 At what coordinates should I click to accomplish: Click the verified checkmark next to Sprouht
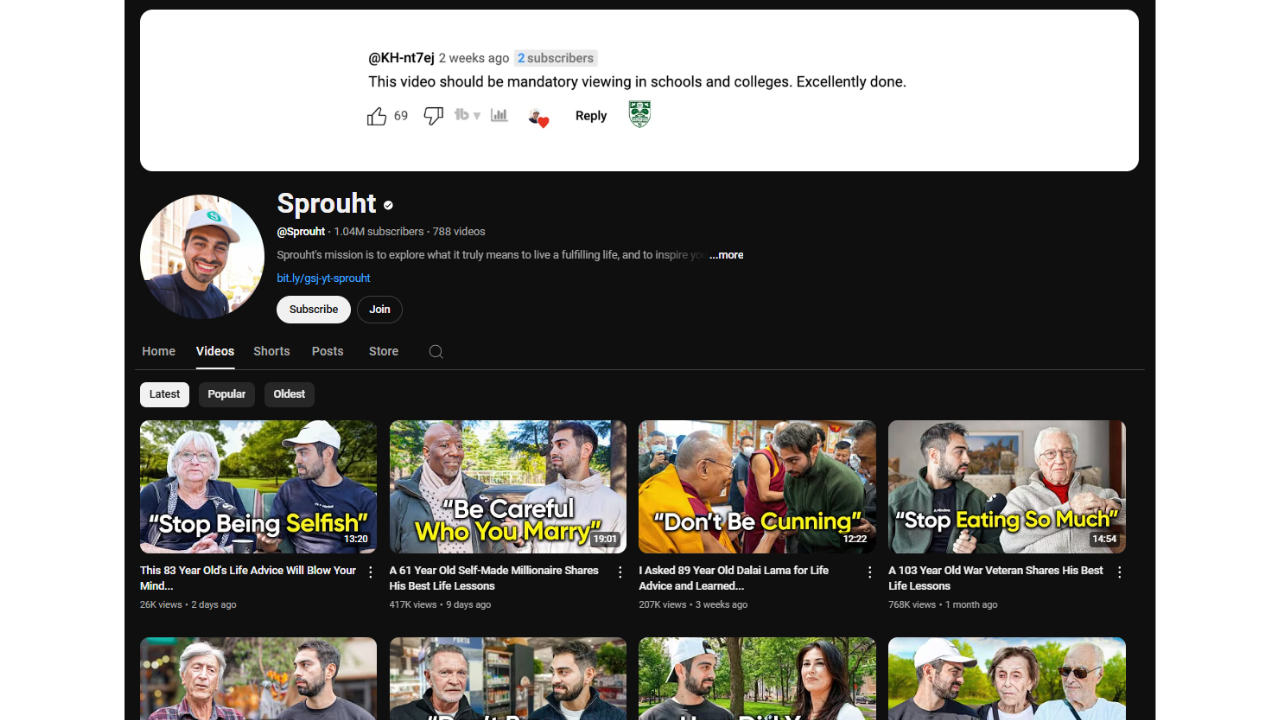click(388, 205)
